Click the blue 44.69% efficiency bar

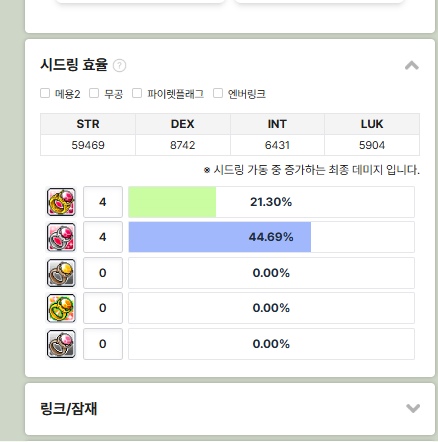220,237
